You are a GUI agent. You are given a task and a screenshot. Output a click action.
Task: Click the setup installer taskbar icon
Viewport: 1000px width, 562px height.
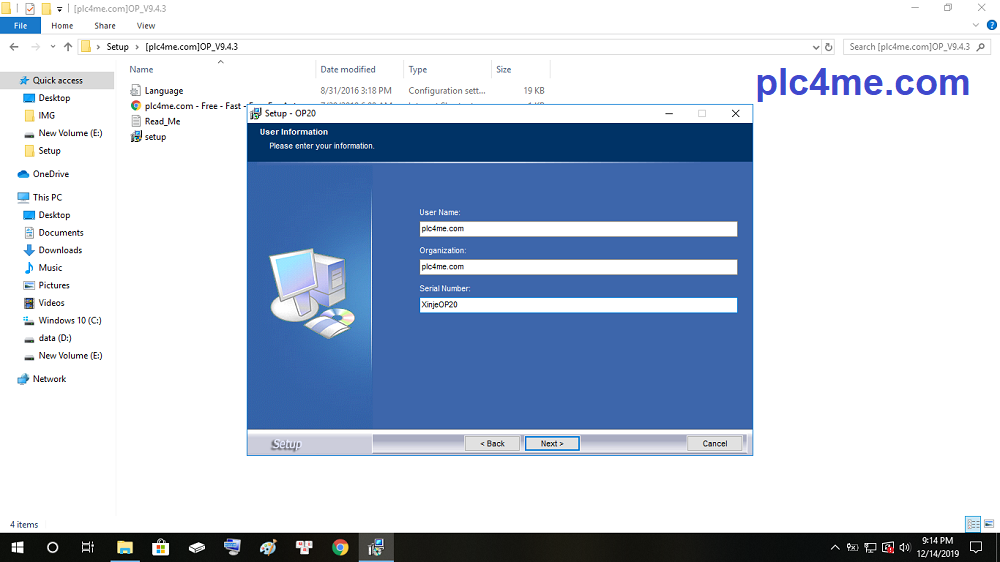click(376, 547)
